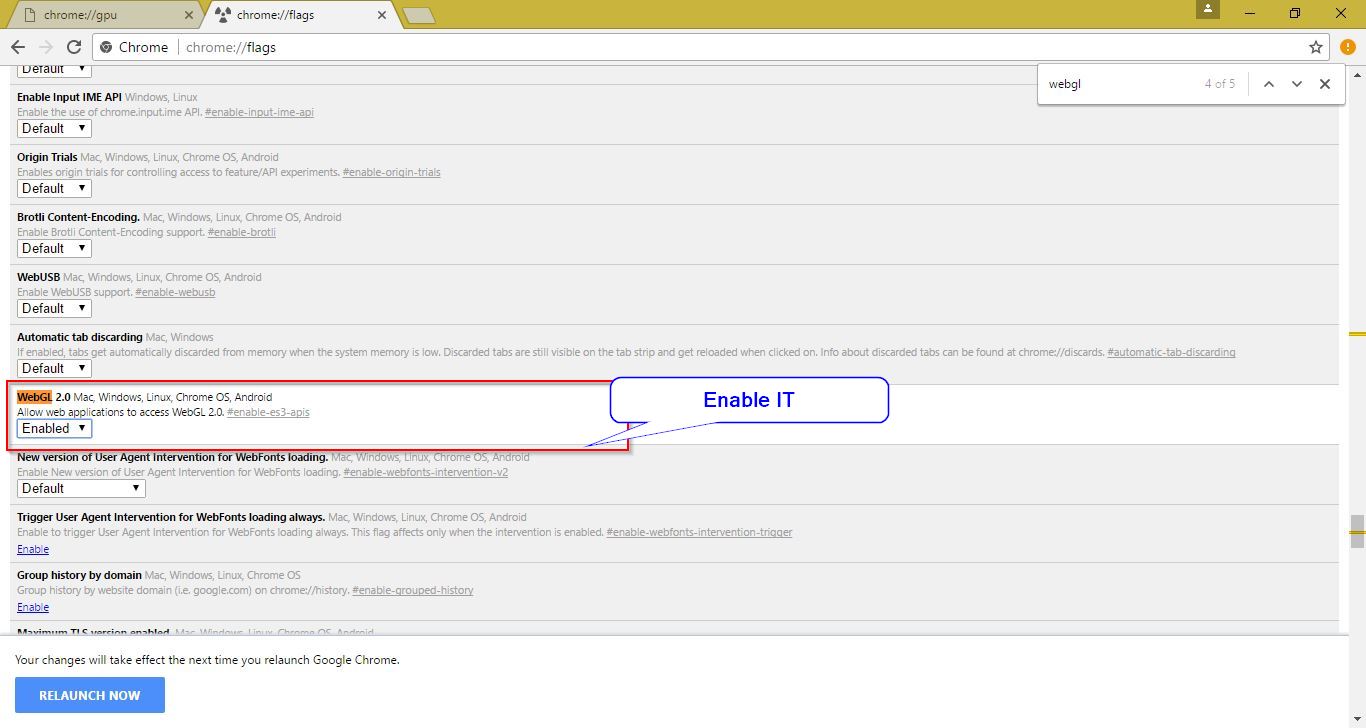The width and height of the screenshot is (1366, 728).
Task: Follow the #enable-brotli anchor link
Action: click(x=241, y=232)
